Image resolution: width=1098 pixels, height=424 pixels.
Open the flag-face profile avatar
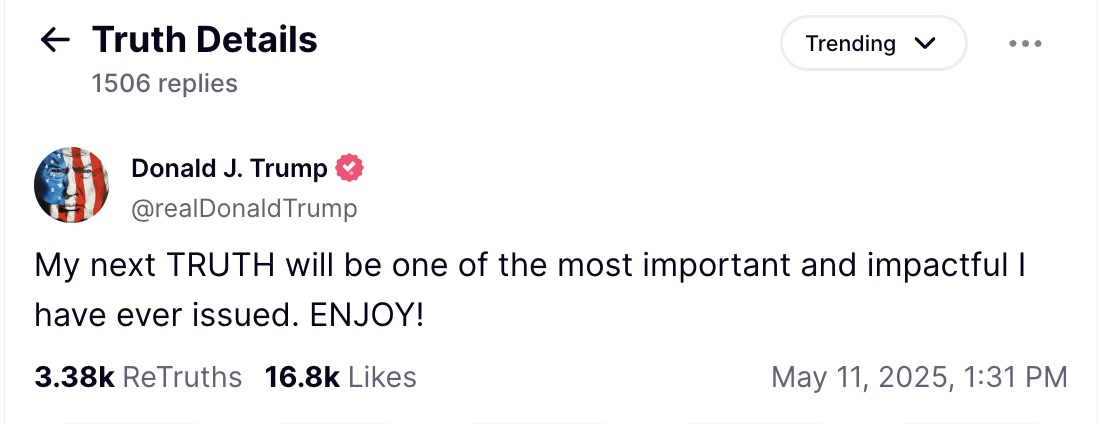(71, 185)
